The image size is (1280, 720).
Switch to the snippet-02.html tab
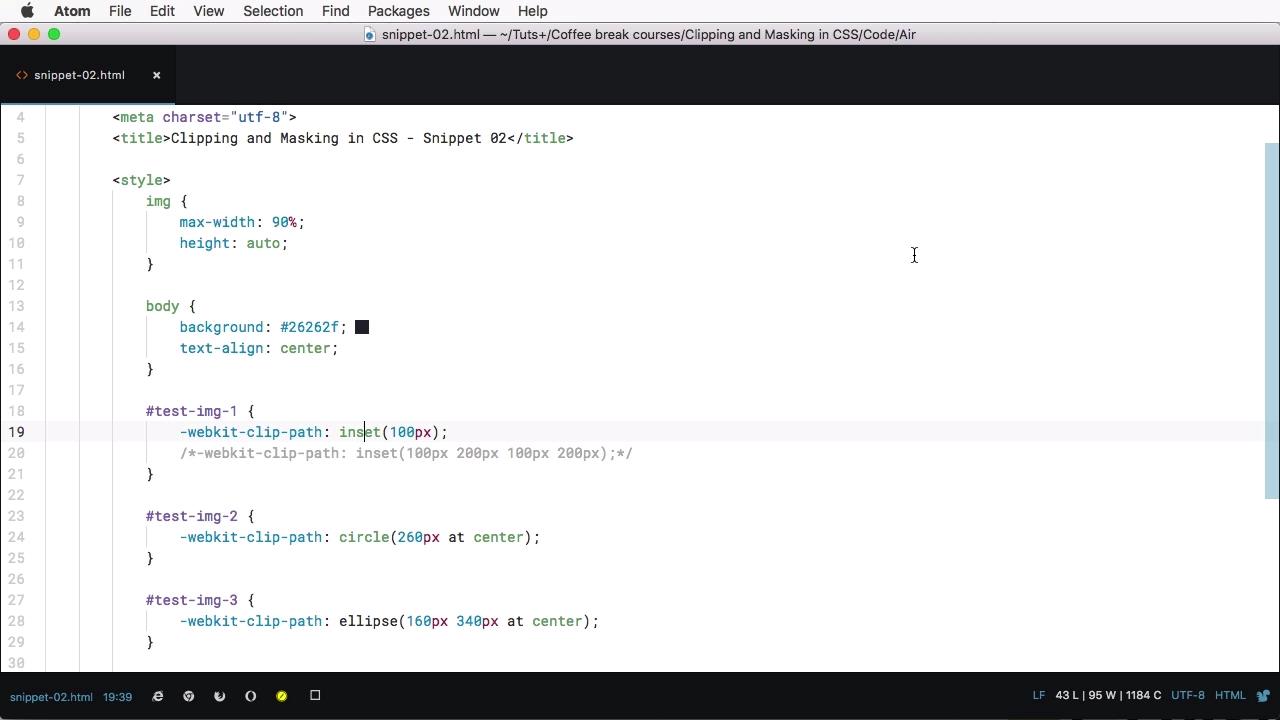point(87,75)
